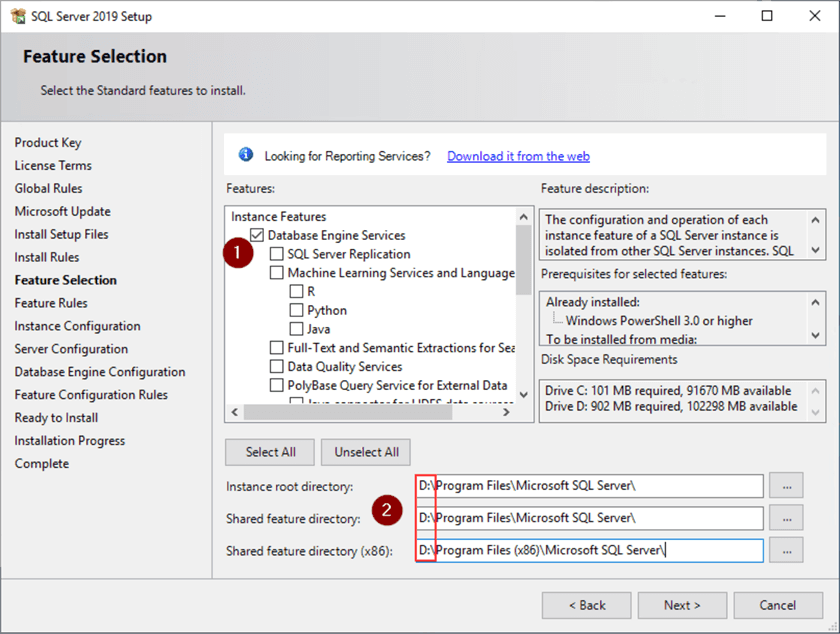Viewport: 840px width, 634px height.
Task: Browse for the instance root directory
Action: pyautogui.click(x=787, y=486)
